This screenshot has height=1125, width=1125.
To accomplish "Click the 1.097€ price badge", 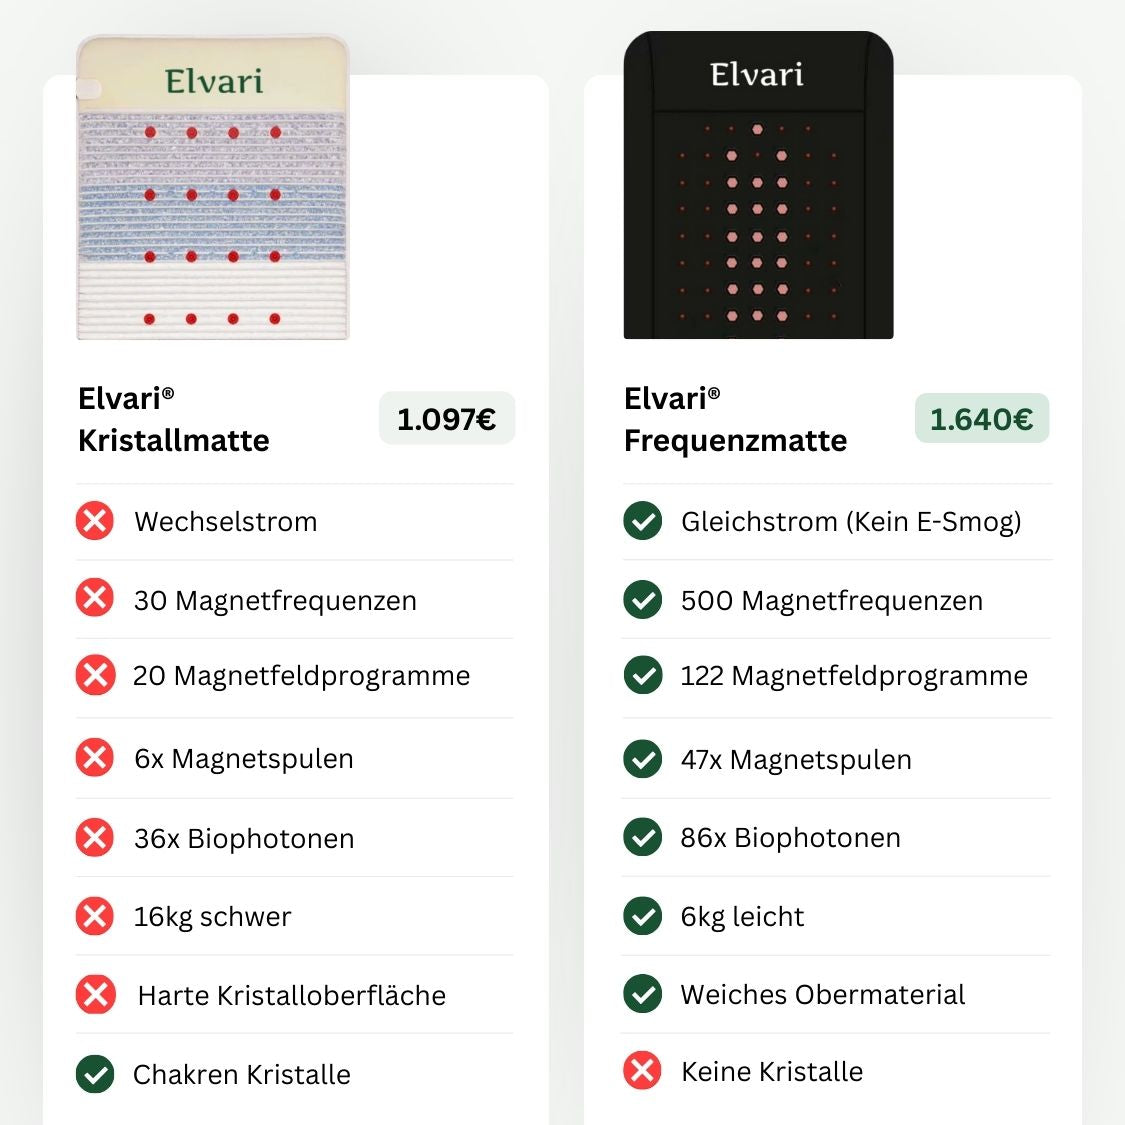I will click(x=446, y=420).
